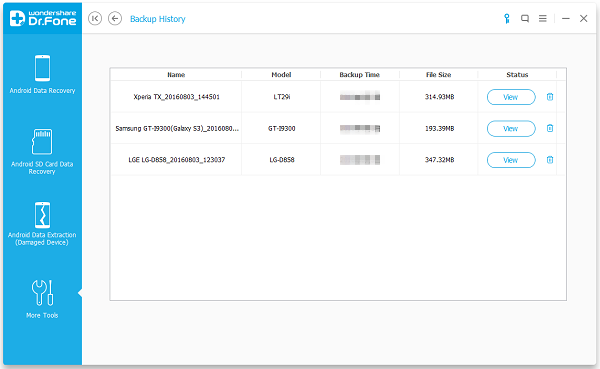Open Android SD Card Data Recovery
600x369 pixels.
[x=42, y=152]
